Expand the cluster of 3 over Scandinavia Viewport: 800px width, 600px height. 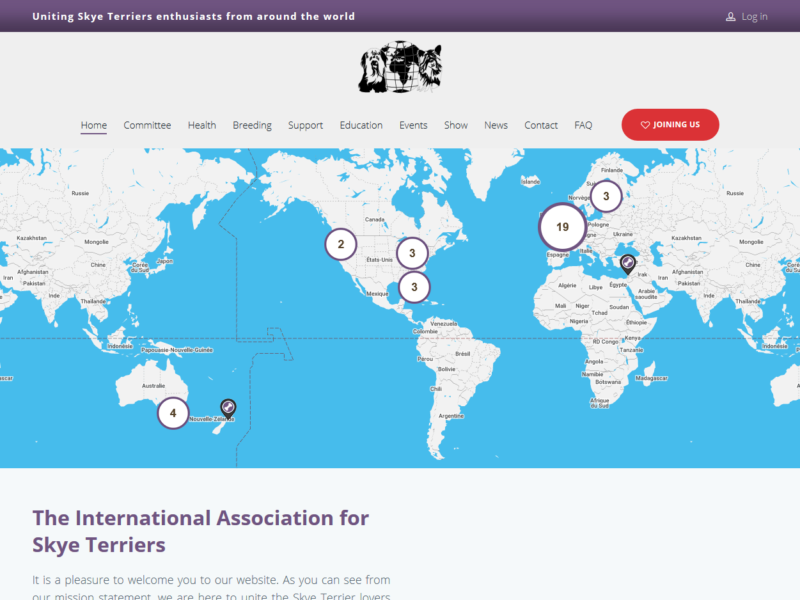click(606, 196)
